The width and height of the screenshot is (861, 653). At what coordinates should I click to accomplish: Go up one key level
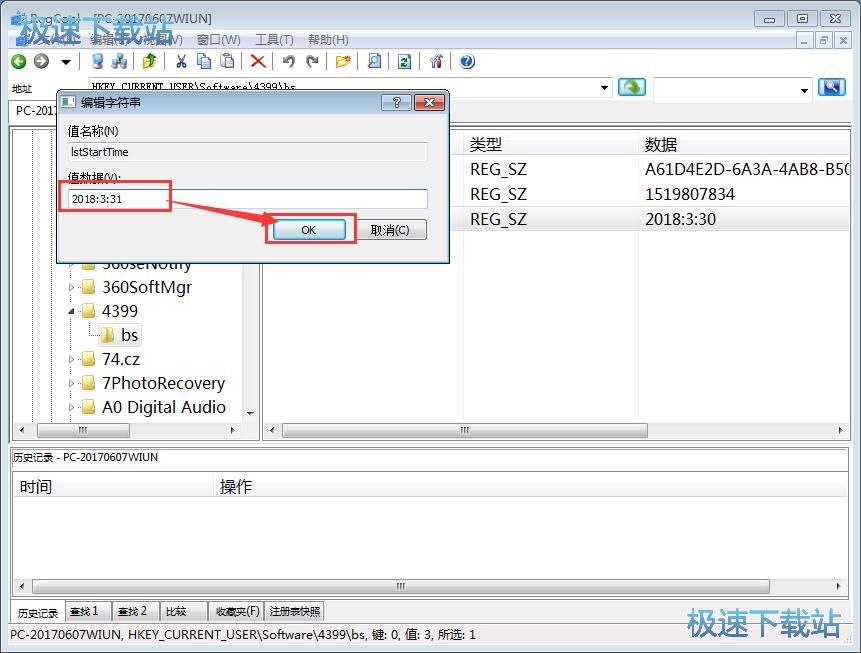coord(149,62)
